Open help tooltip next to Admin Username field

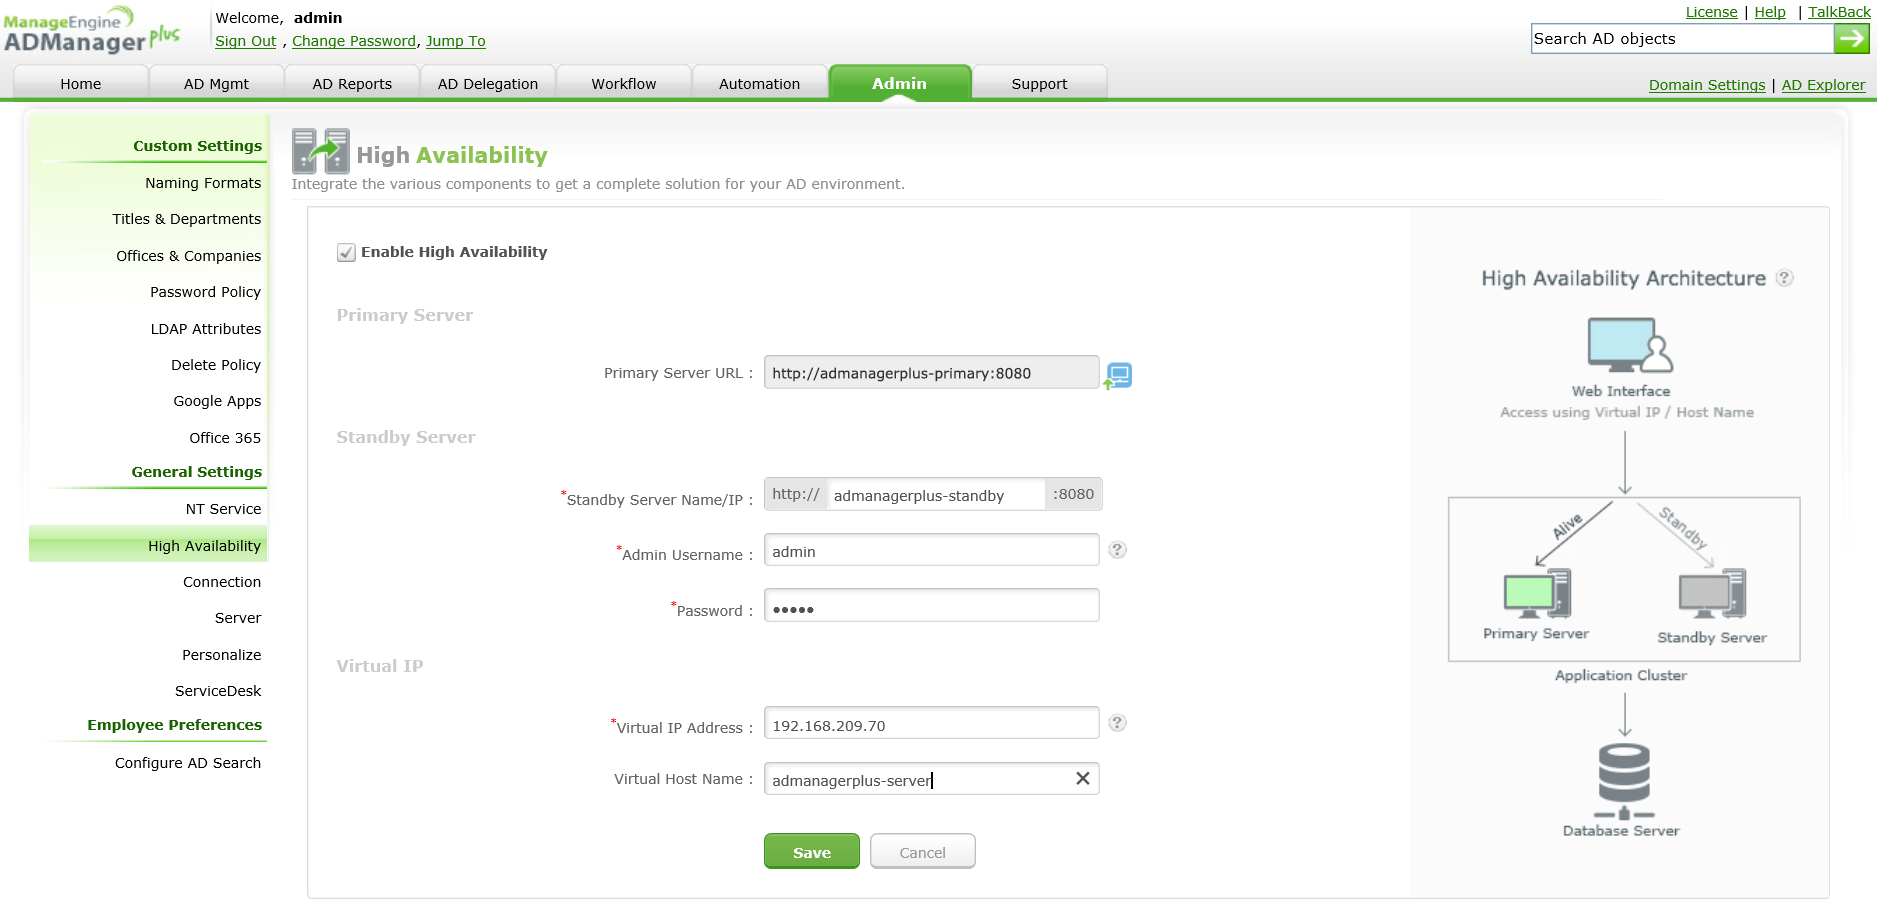[x=1117, y=550]
